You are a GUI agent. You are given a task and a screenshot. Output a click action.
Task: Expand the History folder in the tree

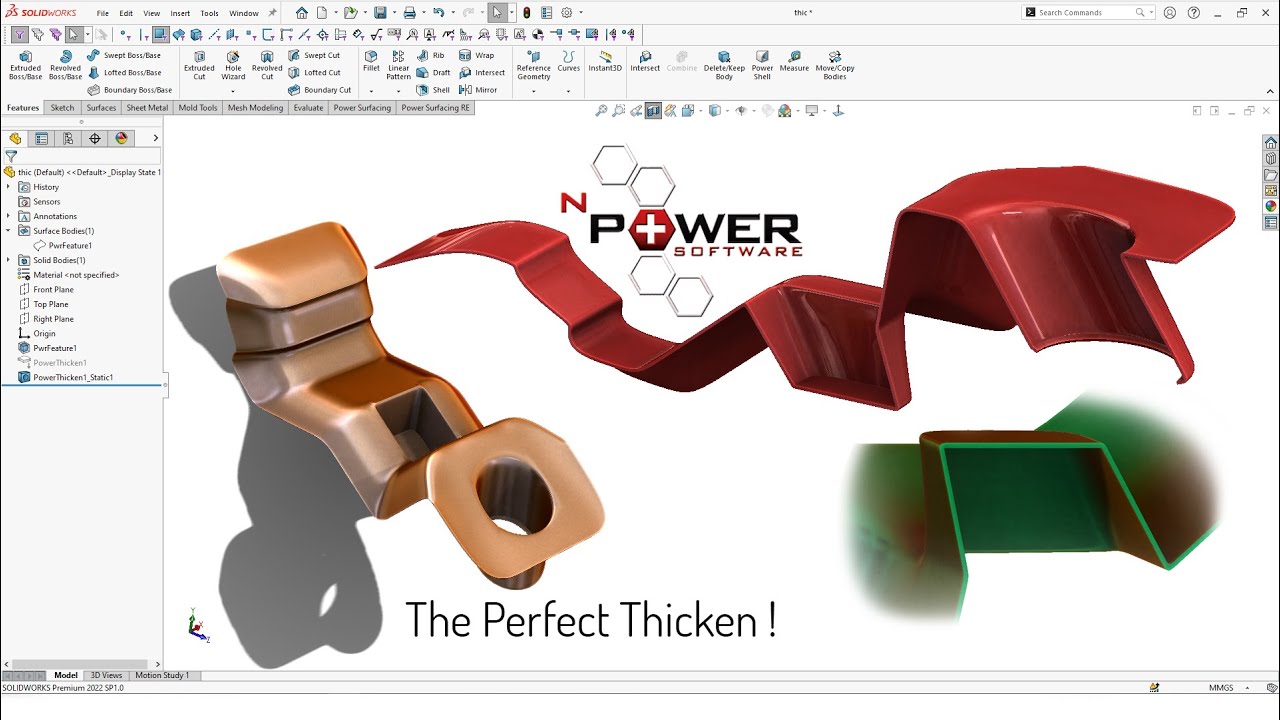click(x=9, y=187)
